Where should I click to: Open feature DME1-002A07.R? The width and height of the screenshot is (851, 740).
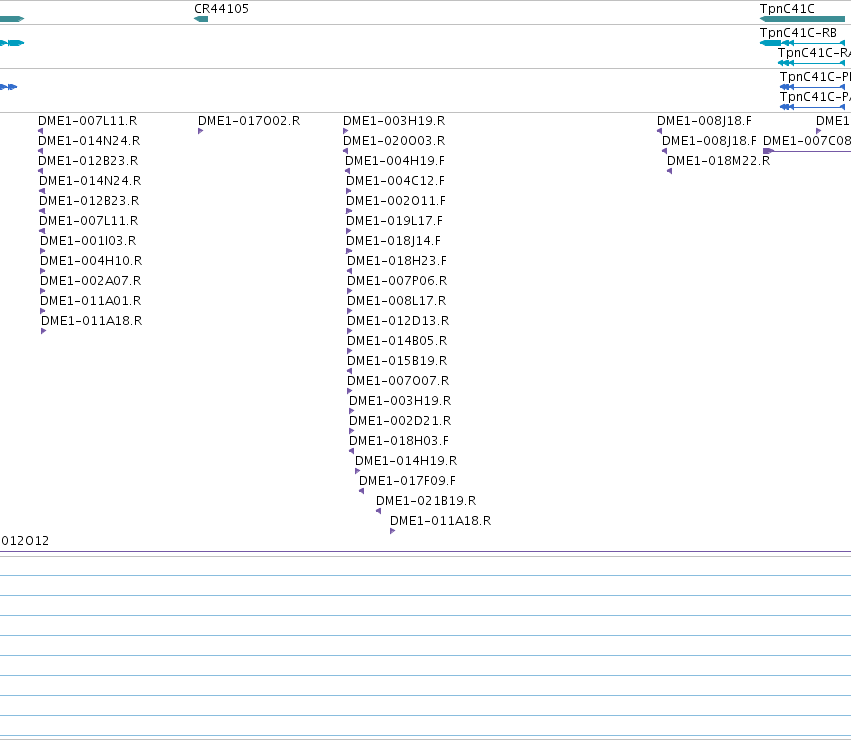point(91,281)
